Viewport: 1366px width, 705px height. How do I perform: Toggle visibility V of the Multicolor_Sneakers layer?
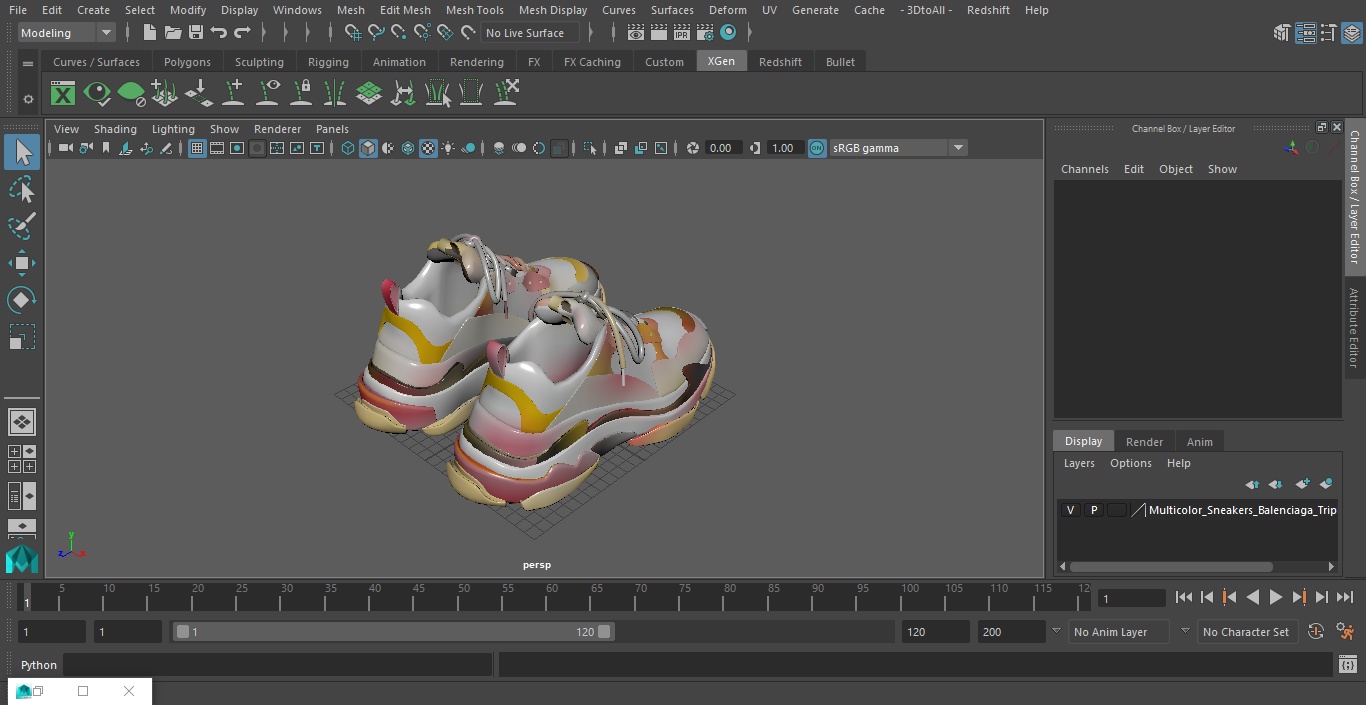click(x=1070, y=510)
